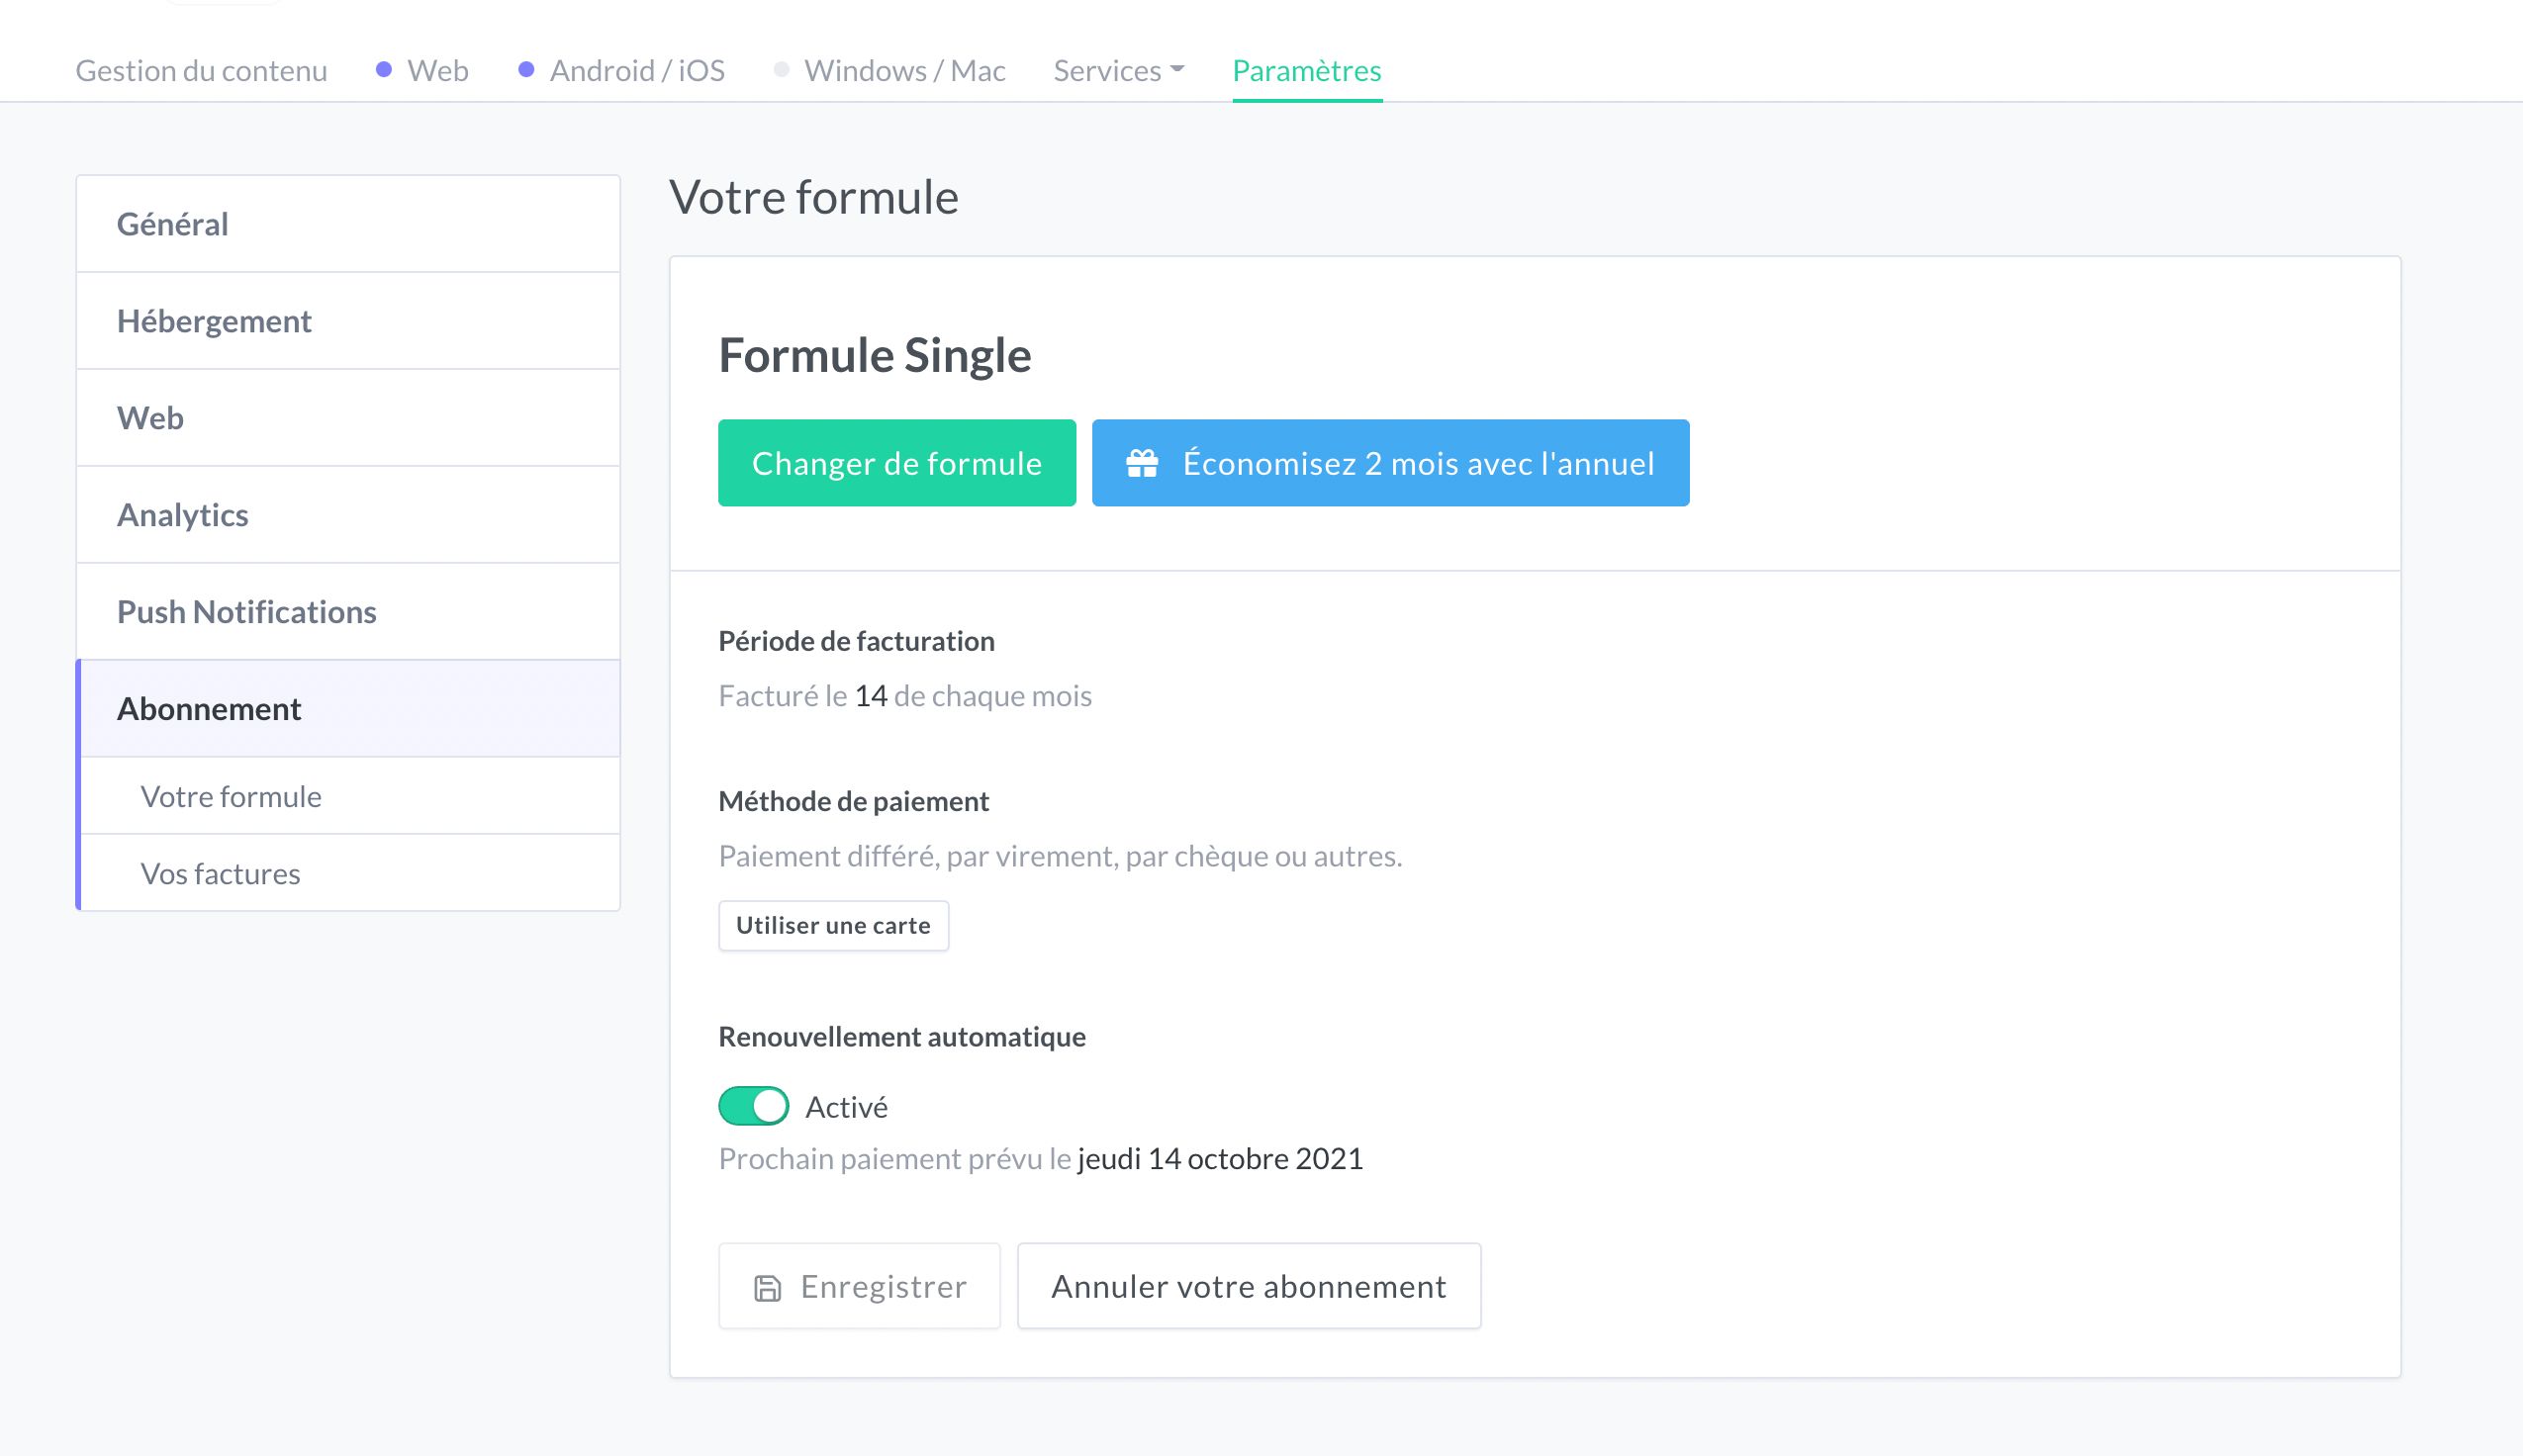This screenshot has height=1456, width=2523.
Task: Click the purple dot beside Android / iOS
Action: click(523, 69)
